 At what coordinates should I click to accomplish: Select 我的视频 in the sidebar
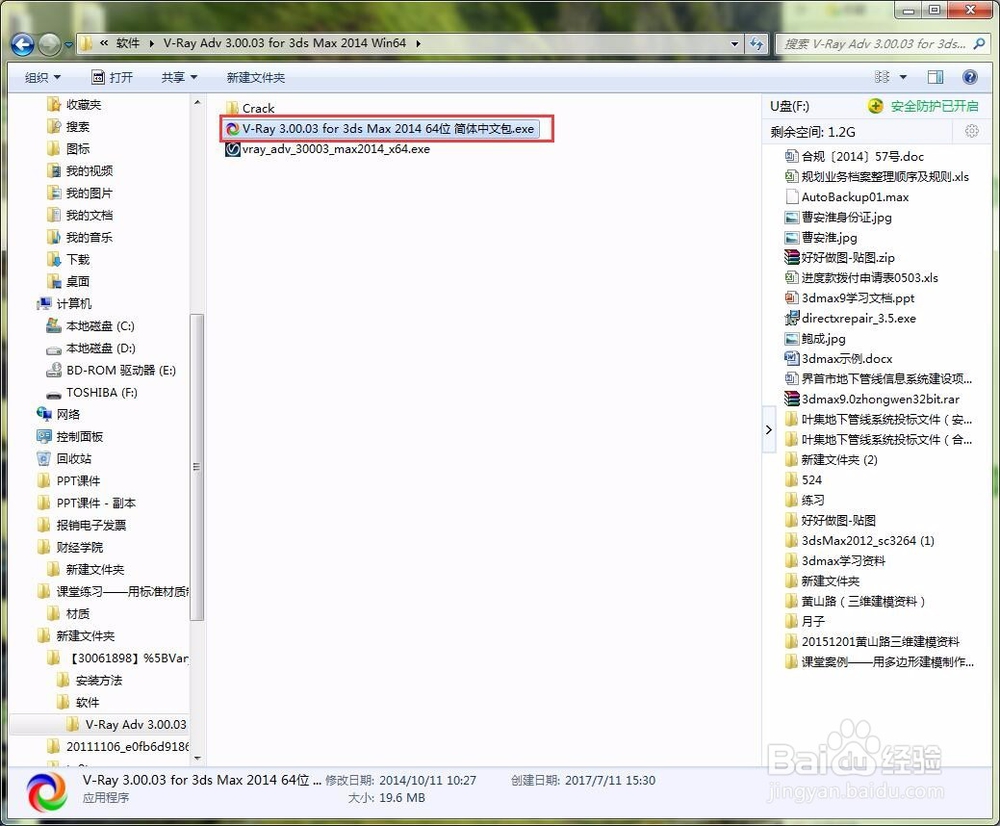coord(80,171)
